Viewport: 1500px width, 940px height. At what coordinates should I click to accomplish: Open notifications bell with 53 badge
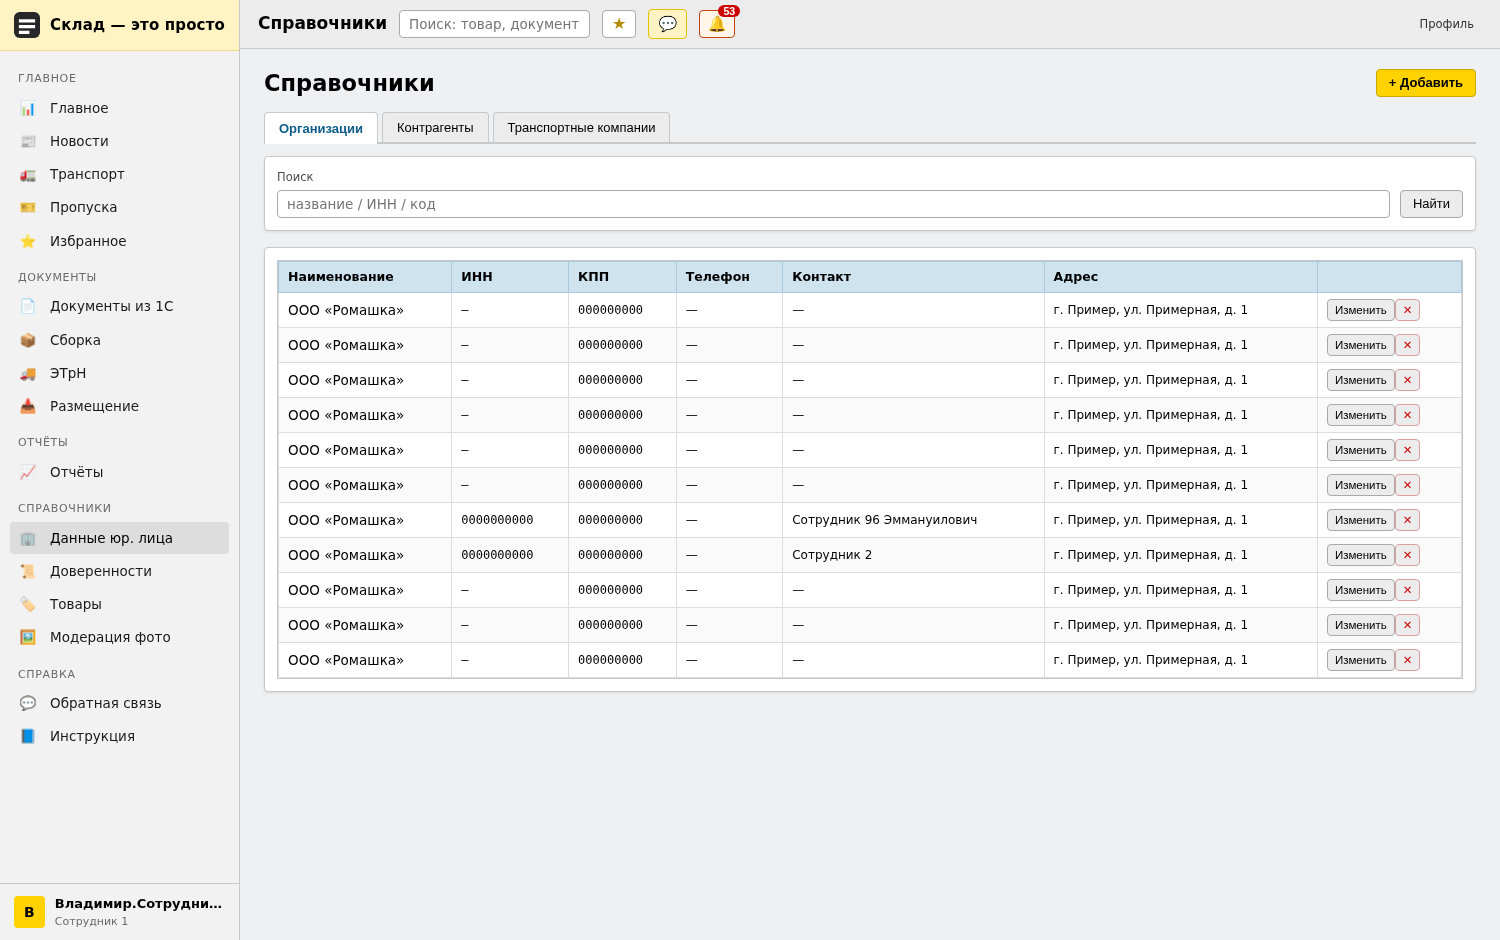point(717,24)
